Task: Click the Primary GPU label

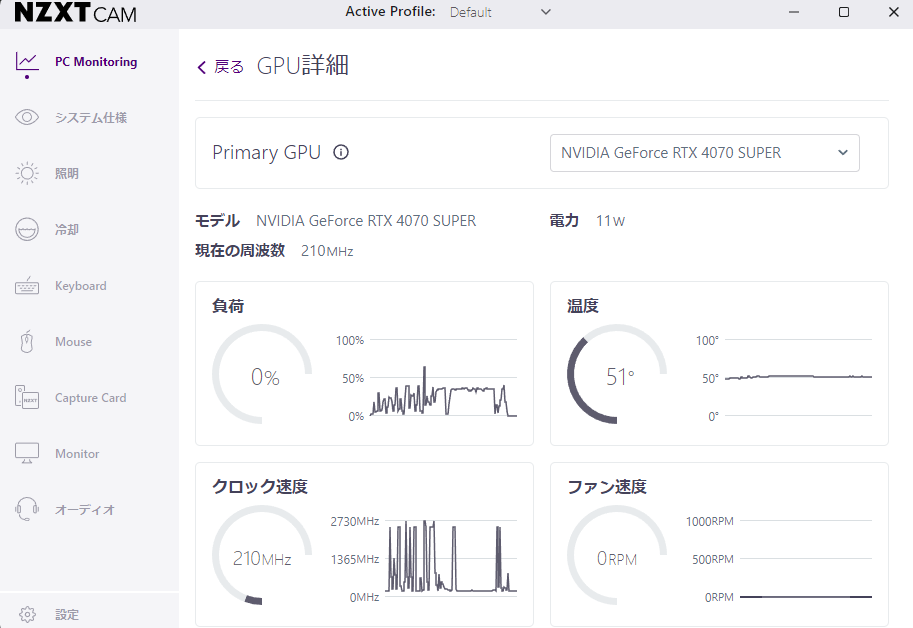Action: coord(266,152)
